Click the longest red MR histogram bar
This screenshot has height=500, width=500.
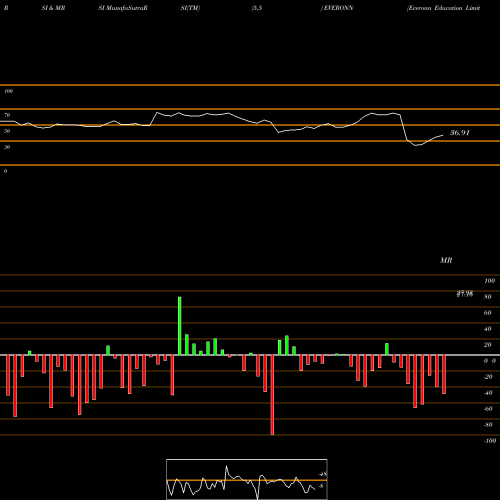(x=272, y=395)
